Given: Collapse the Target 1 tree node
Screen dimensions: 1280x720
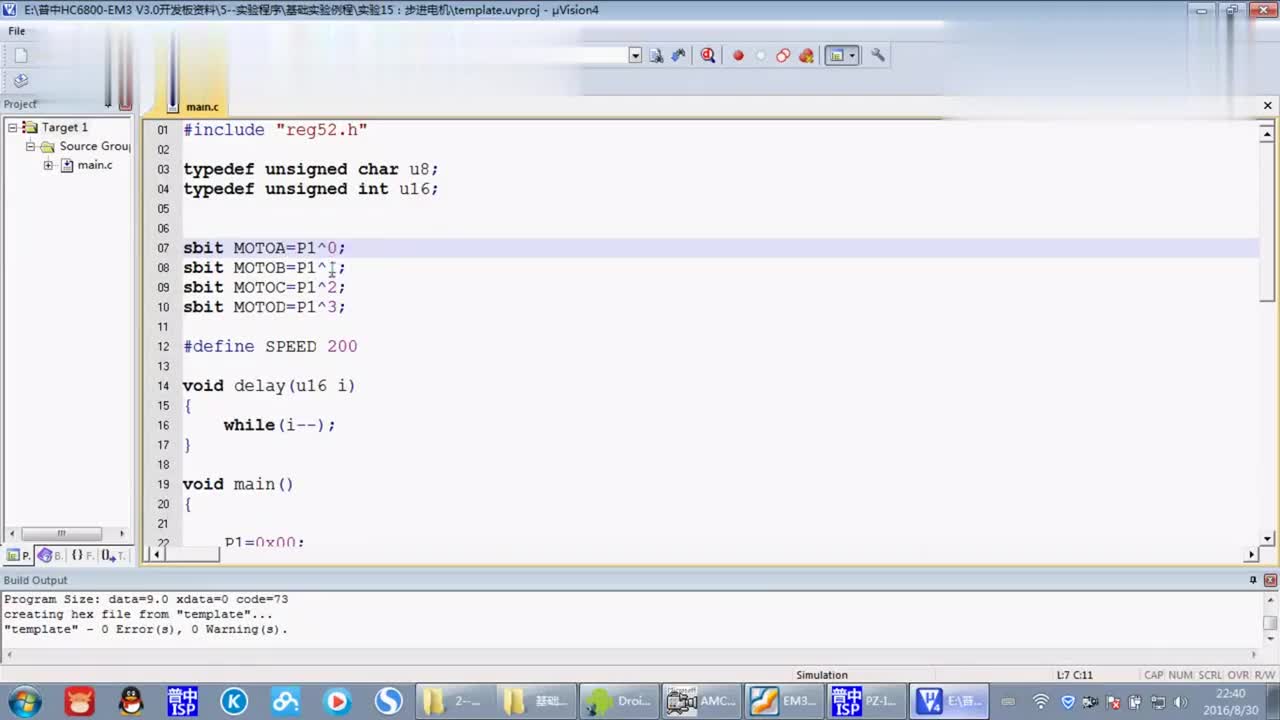Looking at the screenshot, I should tap(13, 127).
